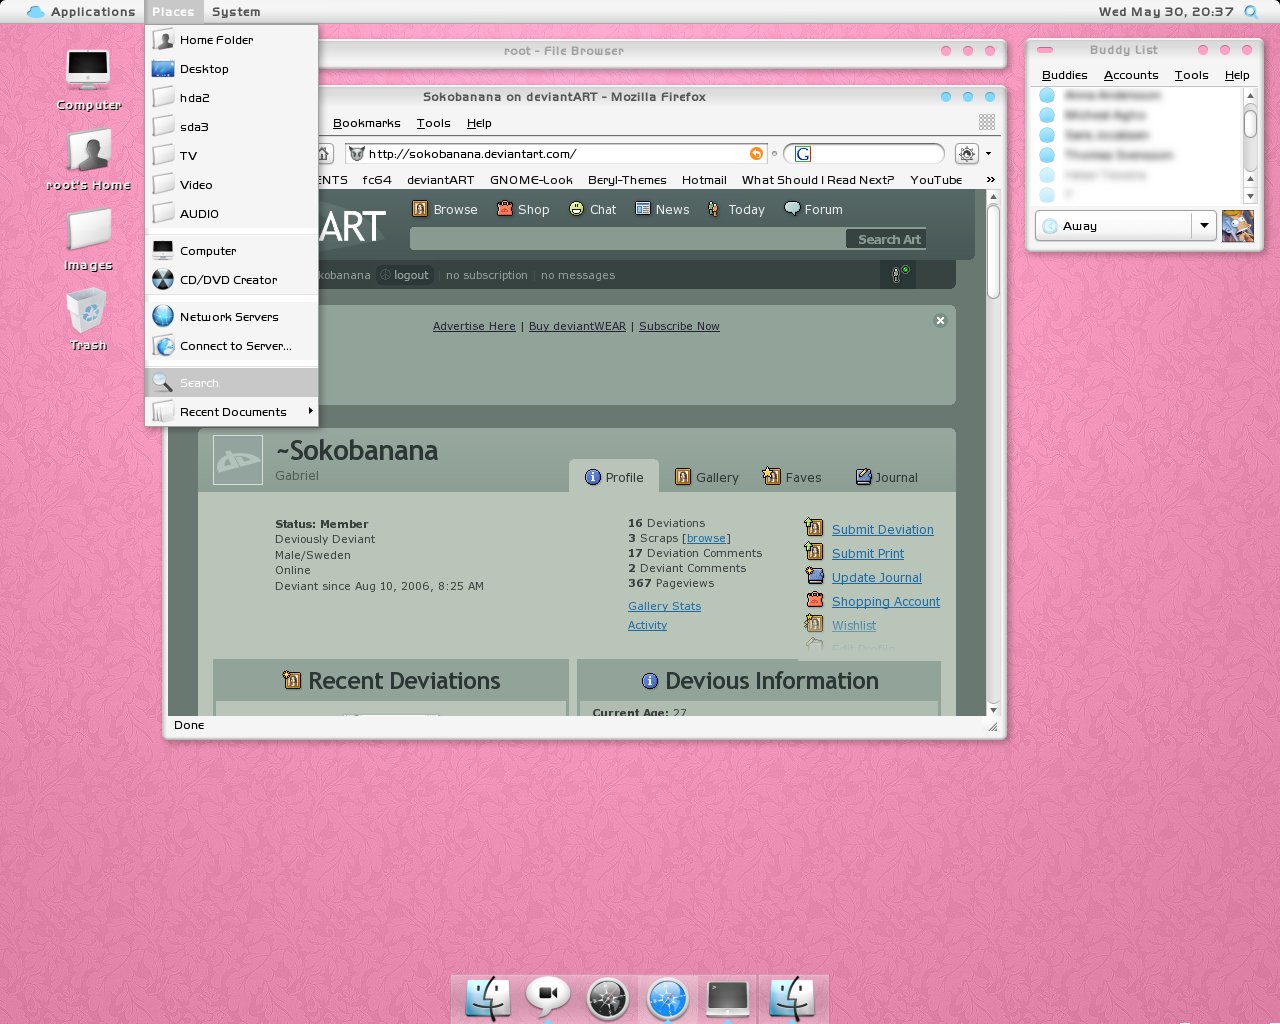The image size is (1280, 1024).
Task: Click the Search Art button
Action: tap(886, 239)
